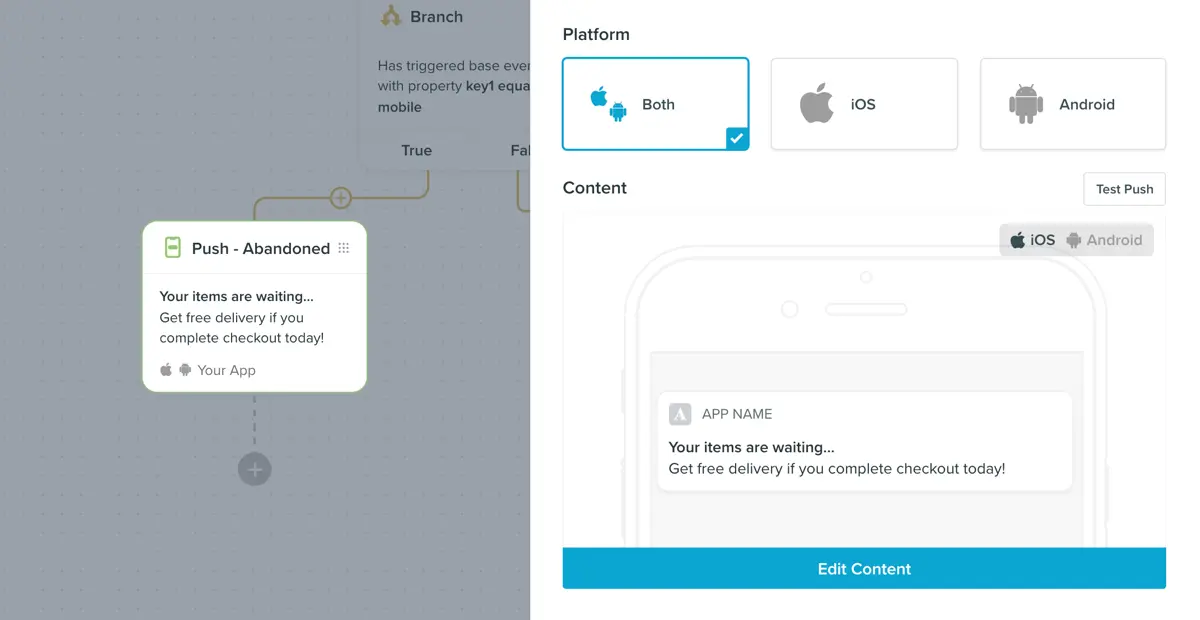The width and height of the screenshot is (1200, 620).
Task: Select the False branch path
Action: coord(521,150)
